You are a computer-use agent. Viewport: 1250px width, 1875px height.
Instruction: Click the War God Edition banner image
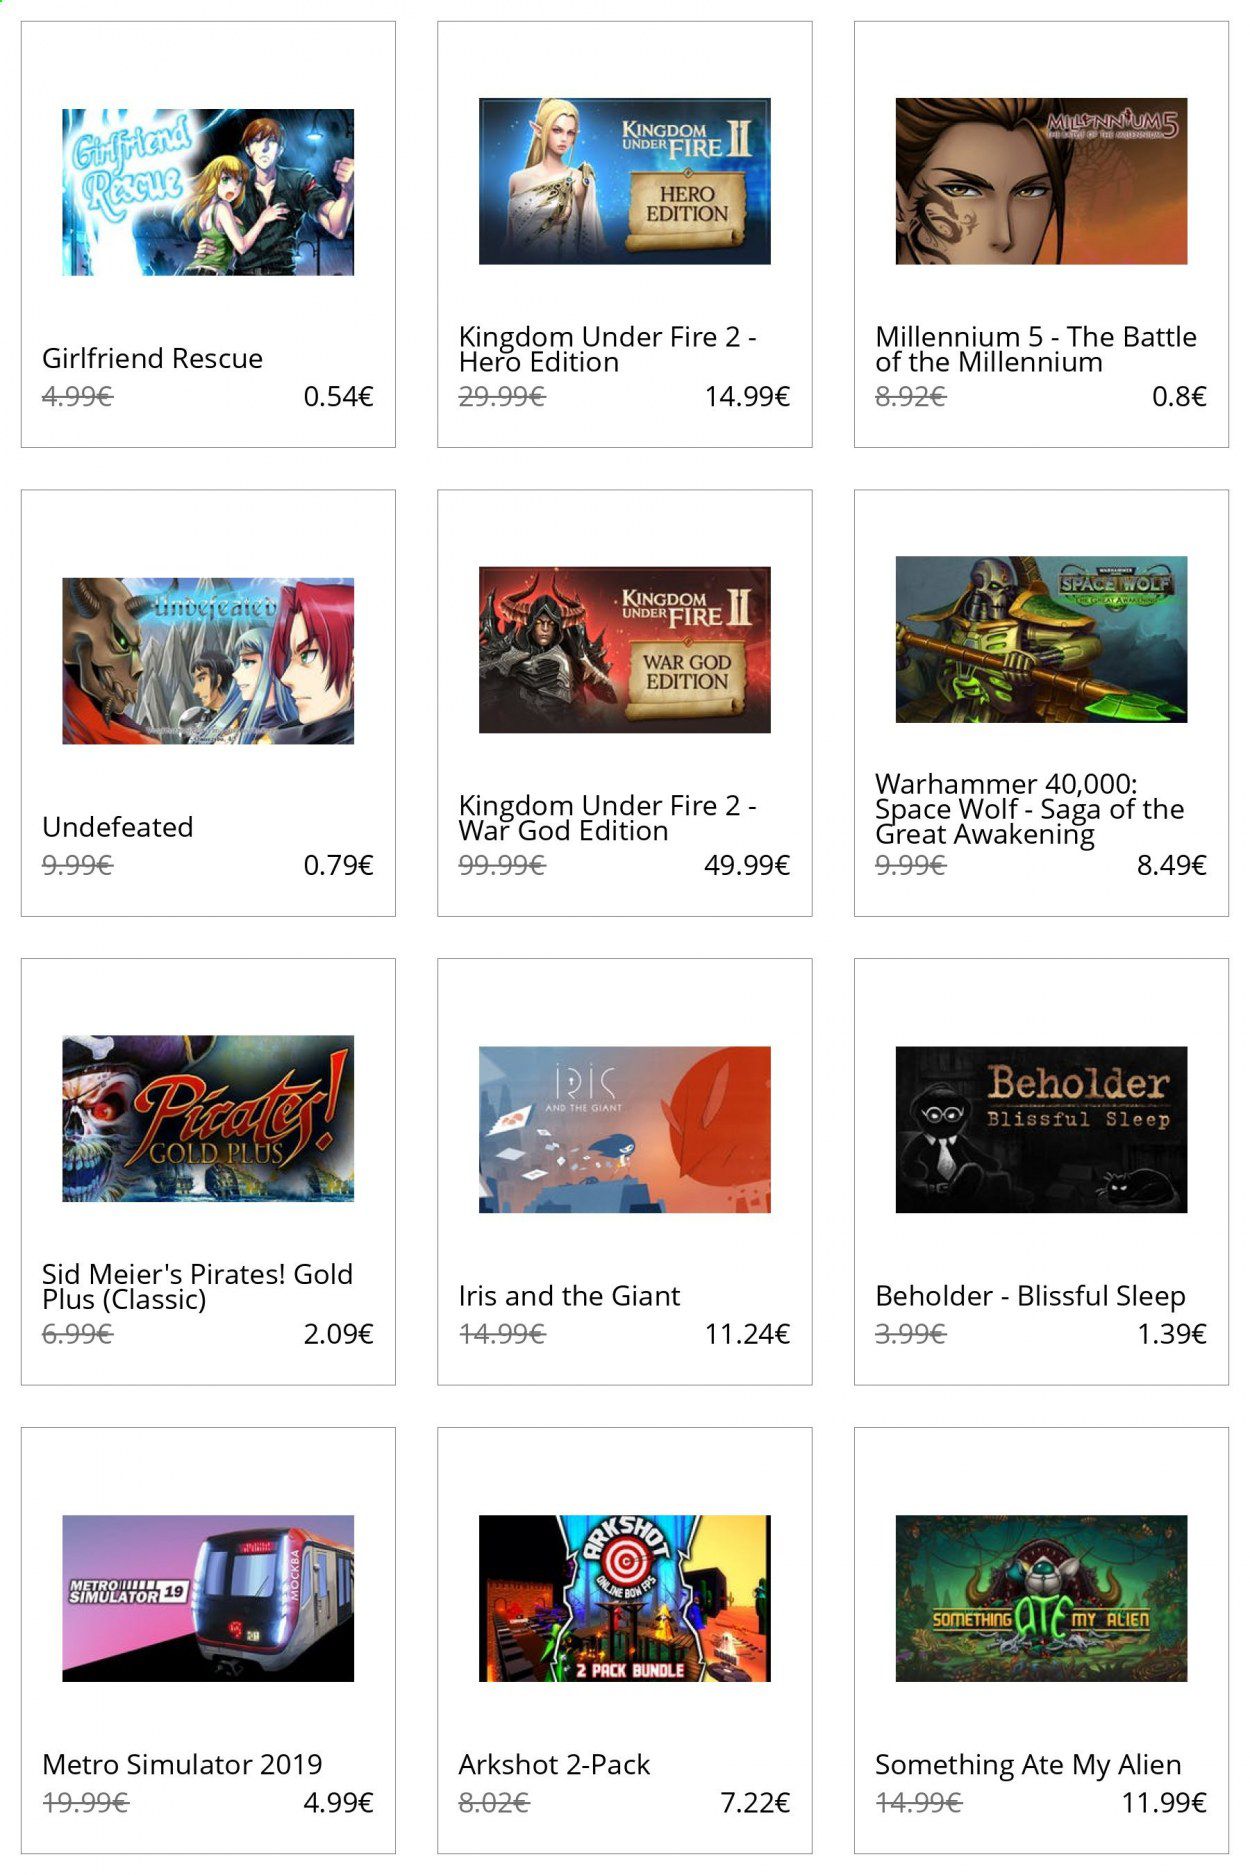pyautogui.click(x=624, y=650)
